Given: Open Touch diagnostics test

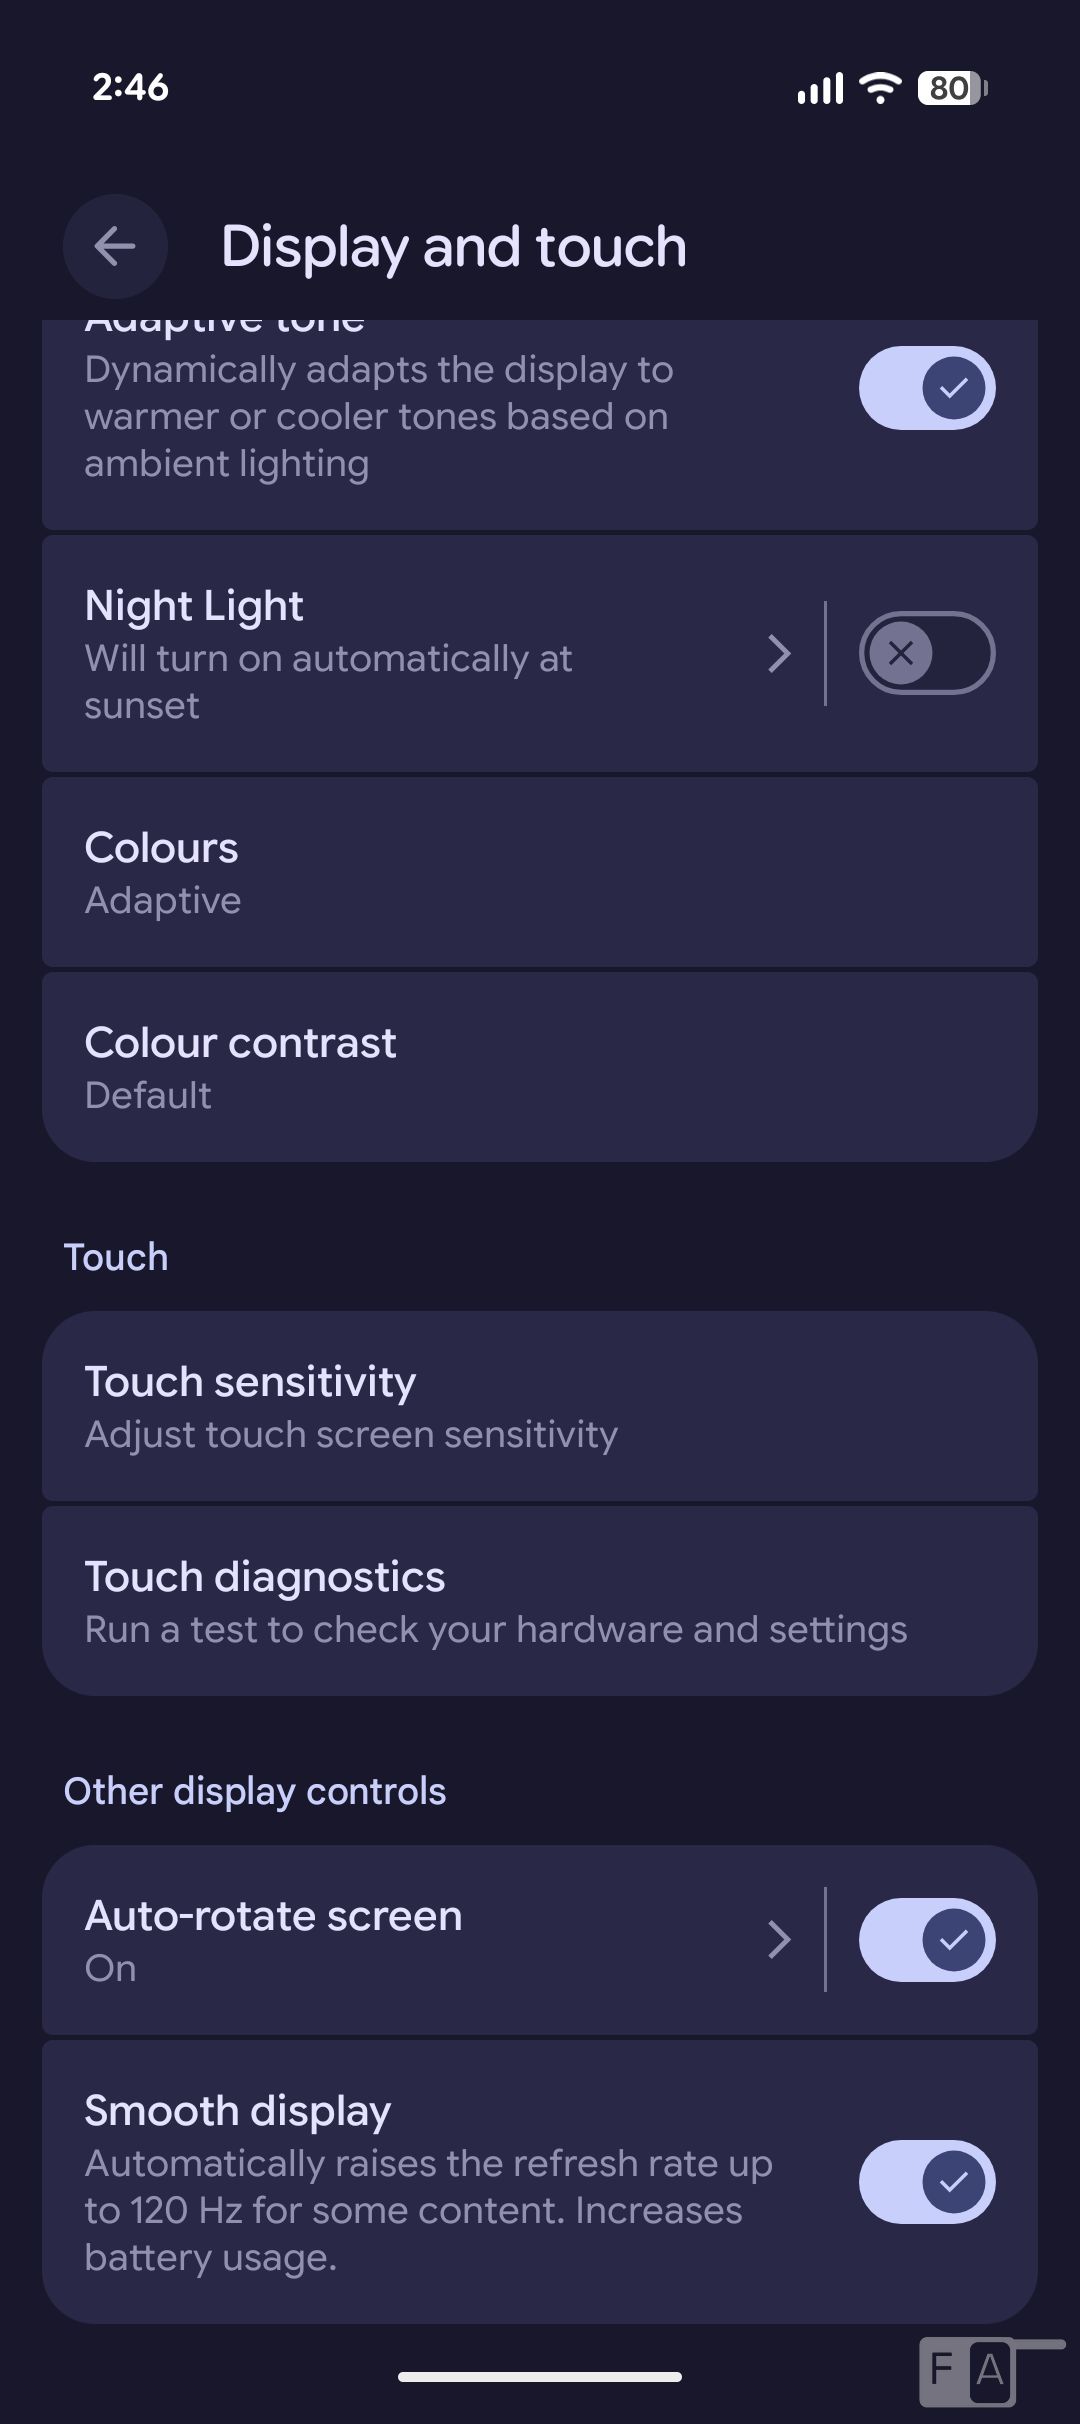Looking at the screenshot, I should click(539, 1601).
